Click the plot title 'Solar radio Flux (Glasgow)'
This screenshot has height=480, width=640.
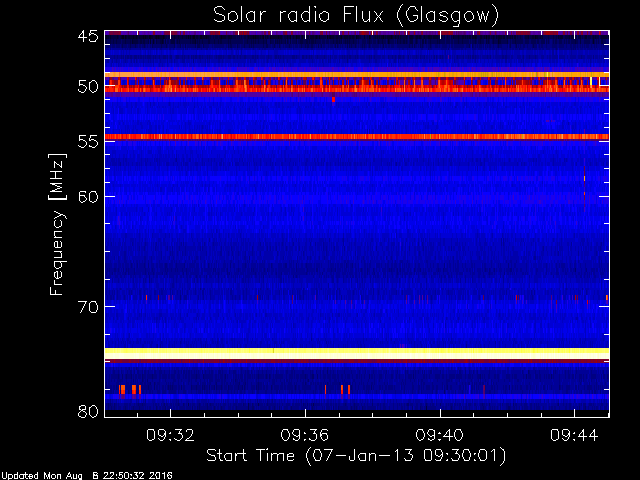click(x=356, y=16)
